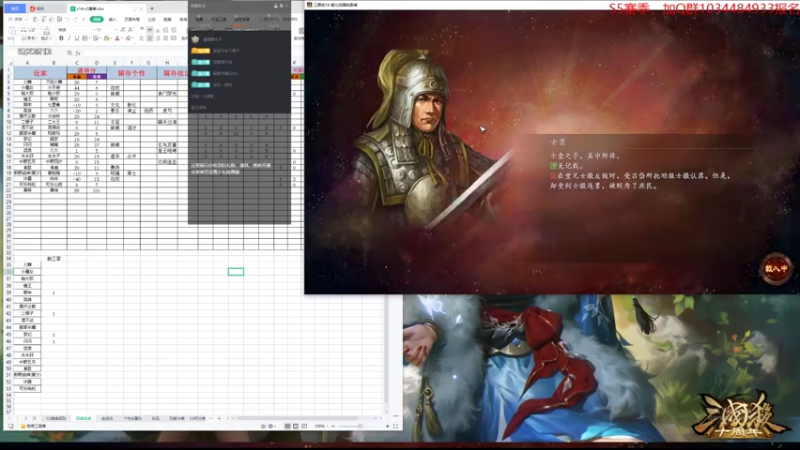Image resolution: width=800 pixels, height=450 pixels.
Task: Click the Redo arrow in quick toolbar
Action: [76, 19]
